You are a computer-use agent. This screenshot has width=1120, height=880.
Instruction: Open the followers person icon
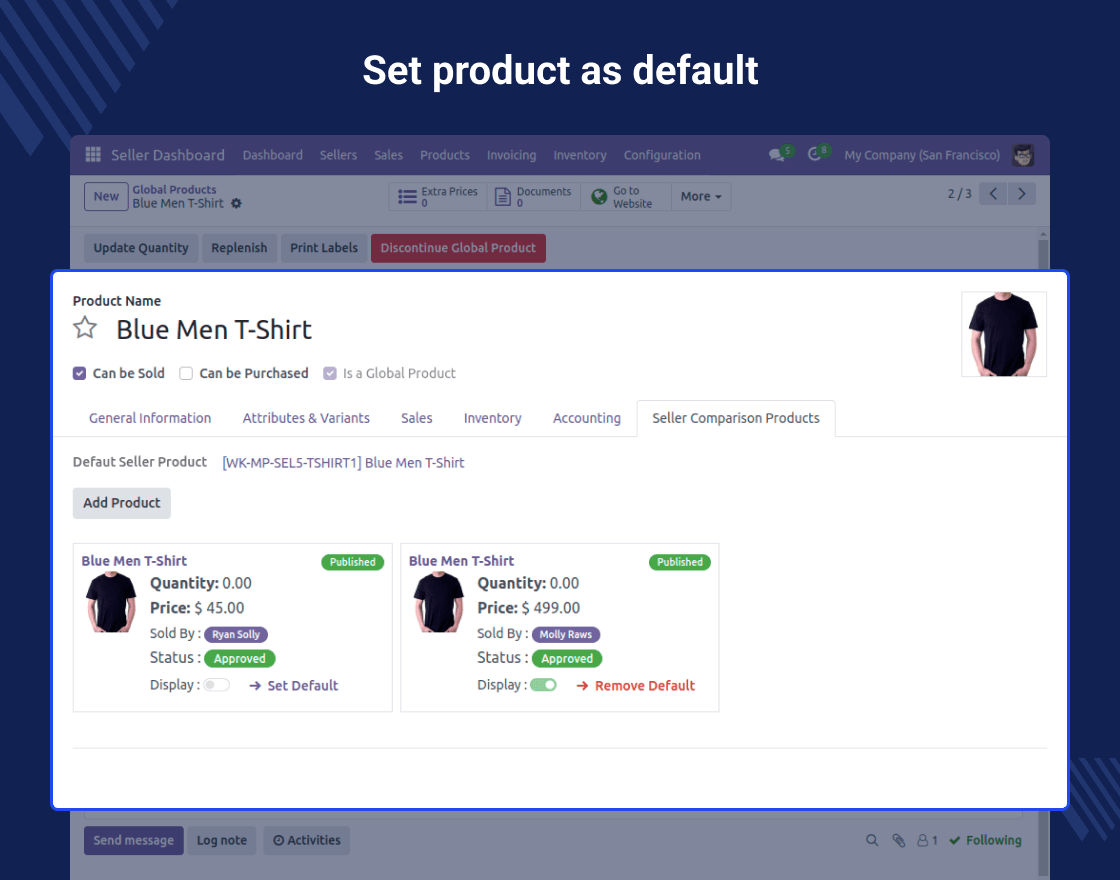click(x=926, y=841)
